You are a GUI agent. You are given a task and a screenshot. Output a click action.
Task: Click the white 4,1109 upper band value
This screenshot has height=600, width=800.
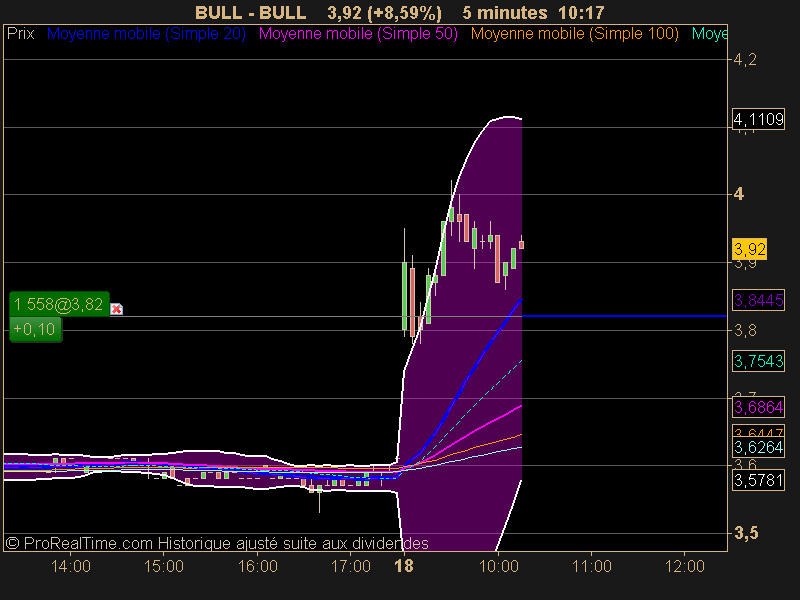(x=758, y=119)
